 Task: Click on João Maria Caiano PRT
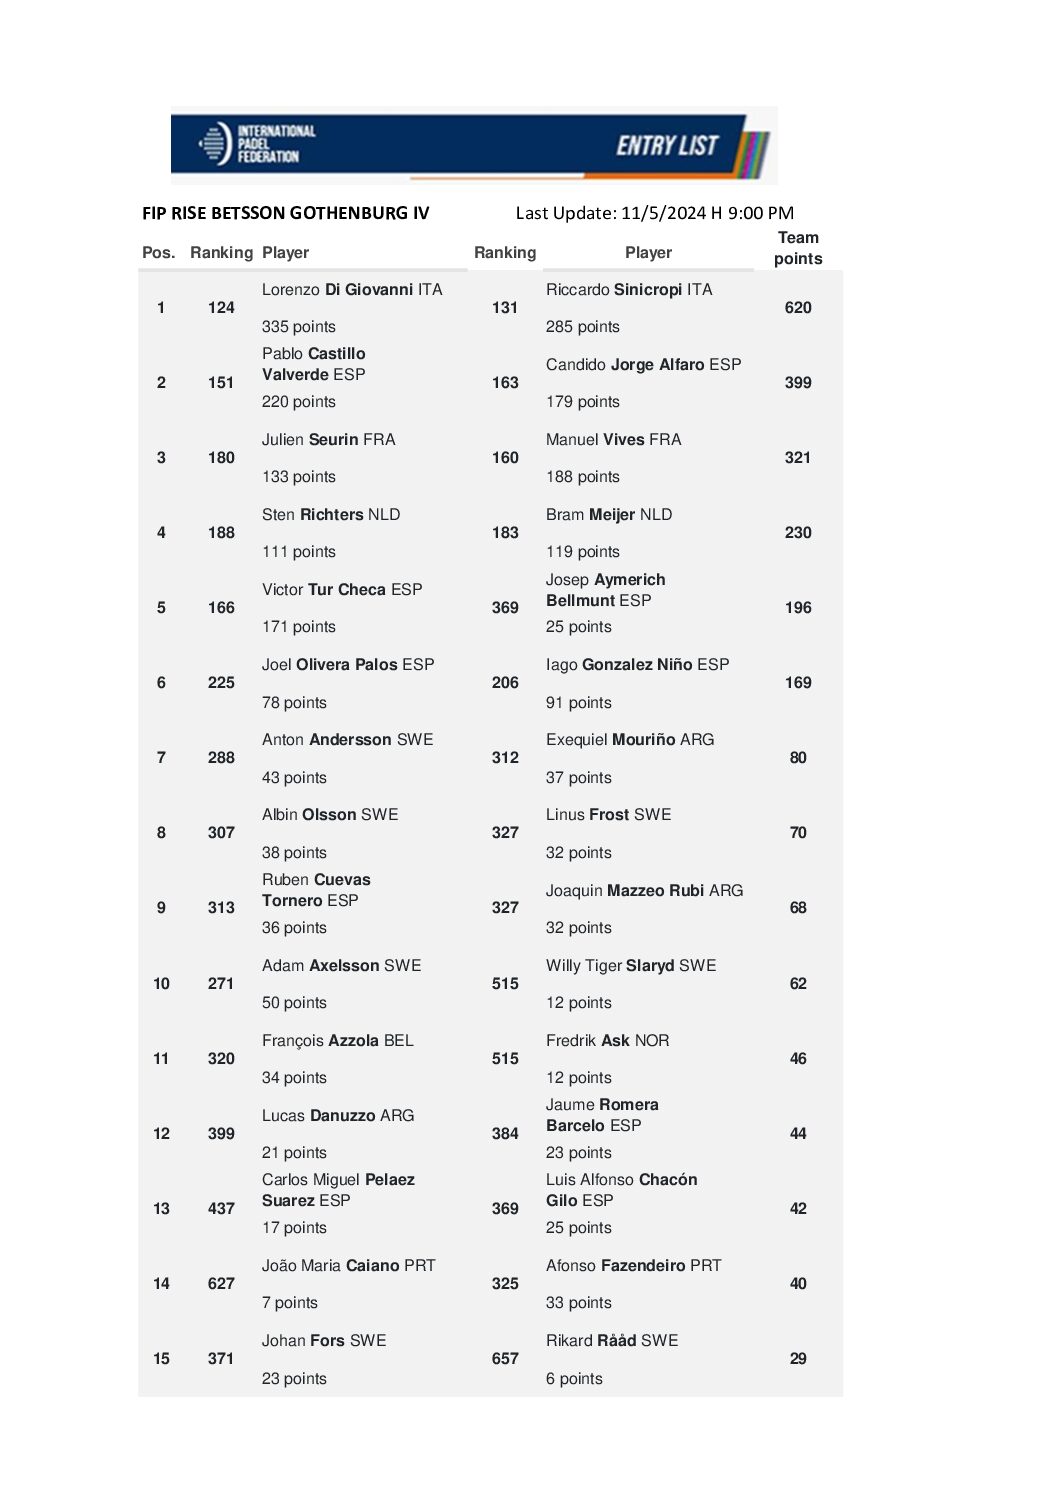point(348,1266)
